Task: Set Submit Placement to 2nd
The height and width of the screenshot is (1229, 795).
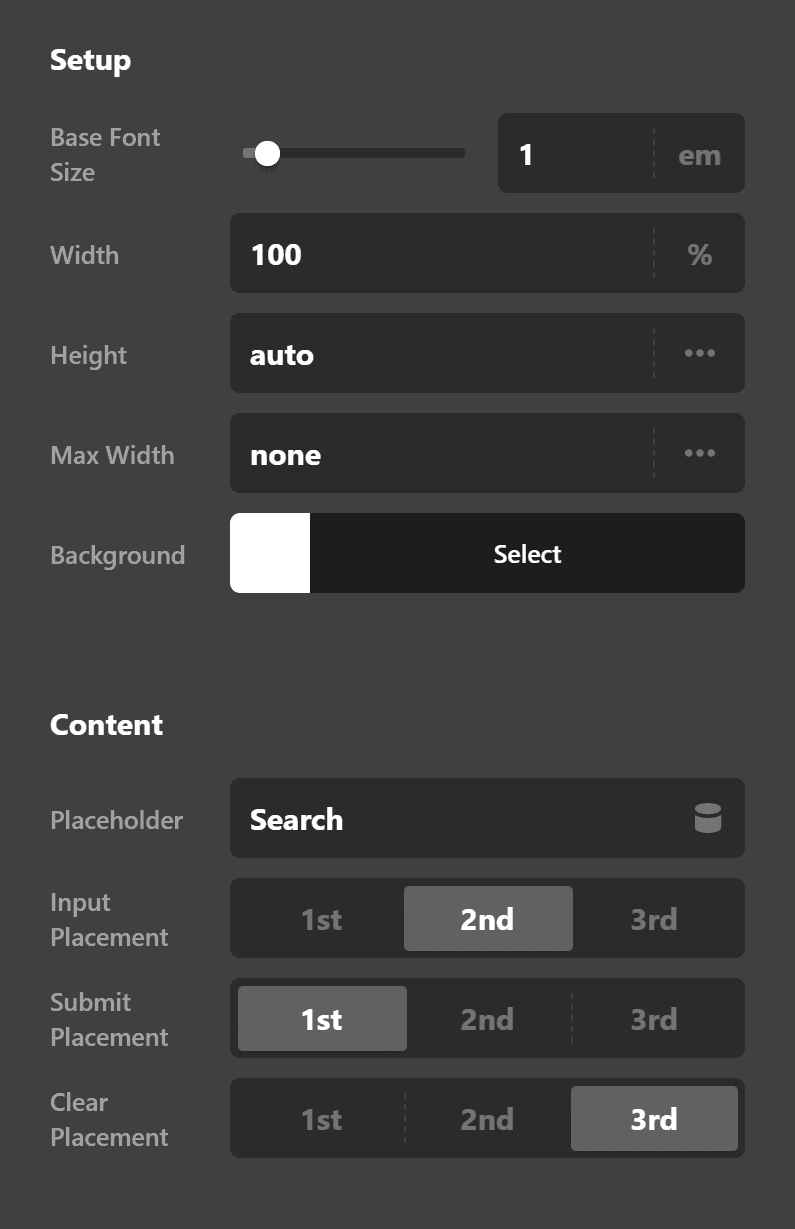Action: tap(487, 1018)
